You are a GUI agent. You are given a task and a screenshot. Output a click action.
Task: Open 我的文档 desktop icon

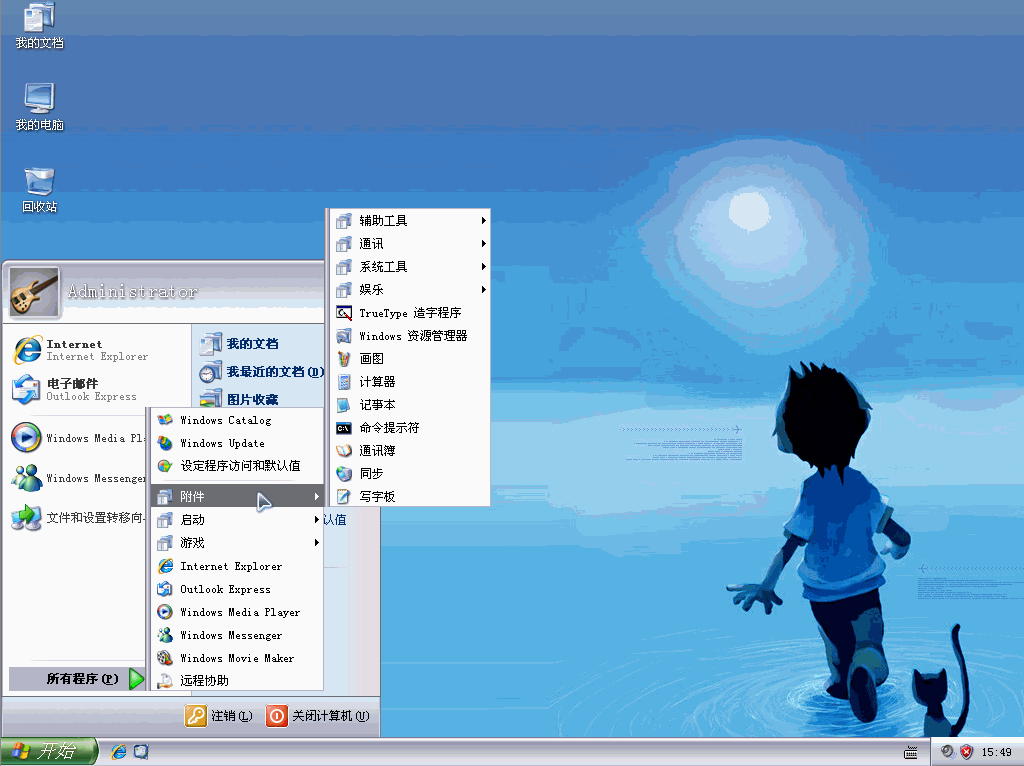39,26
